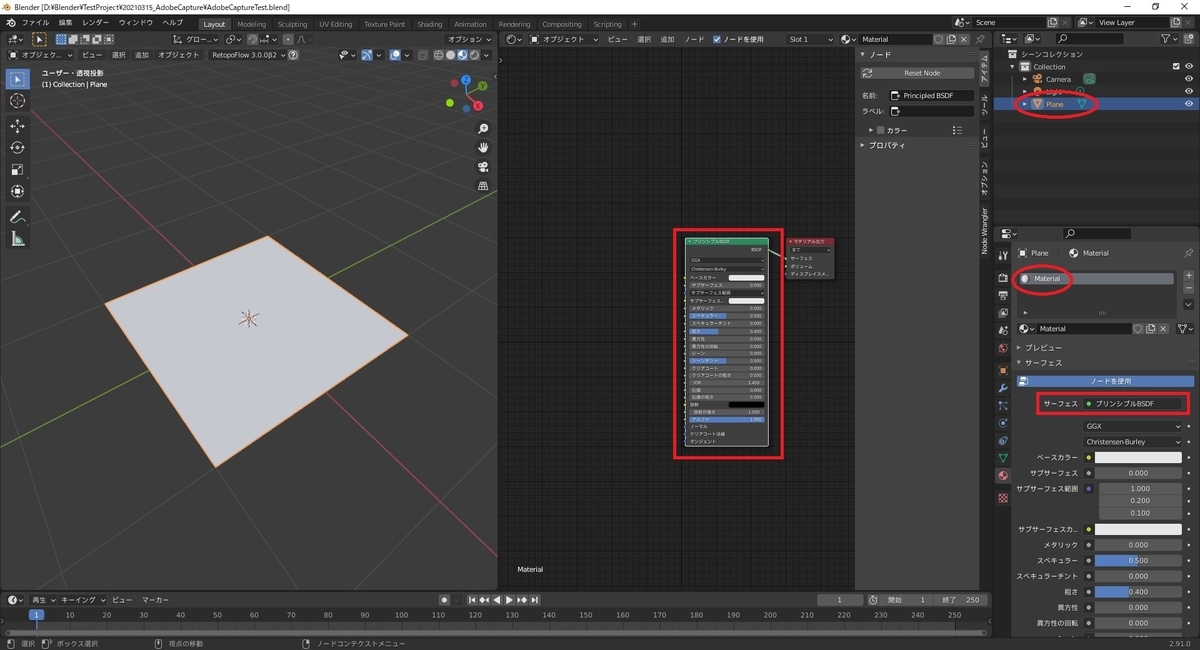This screenshot has height=650, width=1200.
Task: Click the node name field Principled BSDF
Action: coord(931,95)
